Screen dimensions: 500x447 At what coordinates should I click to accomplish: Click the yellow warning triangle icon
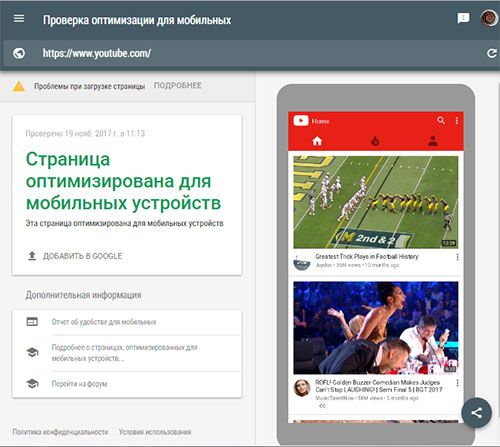(19, 86)
